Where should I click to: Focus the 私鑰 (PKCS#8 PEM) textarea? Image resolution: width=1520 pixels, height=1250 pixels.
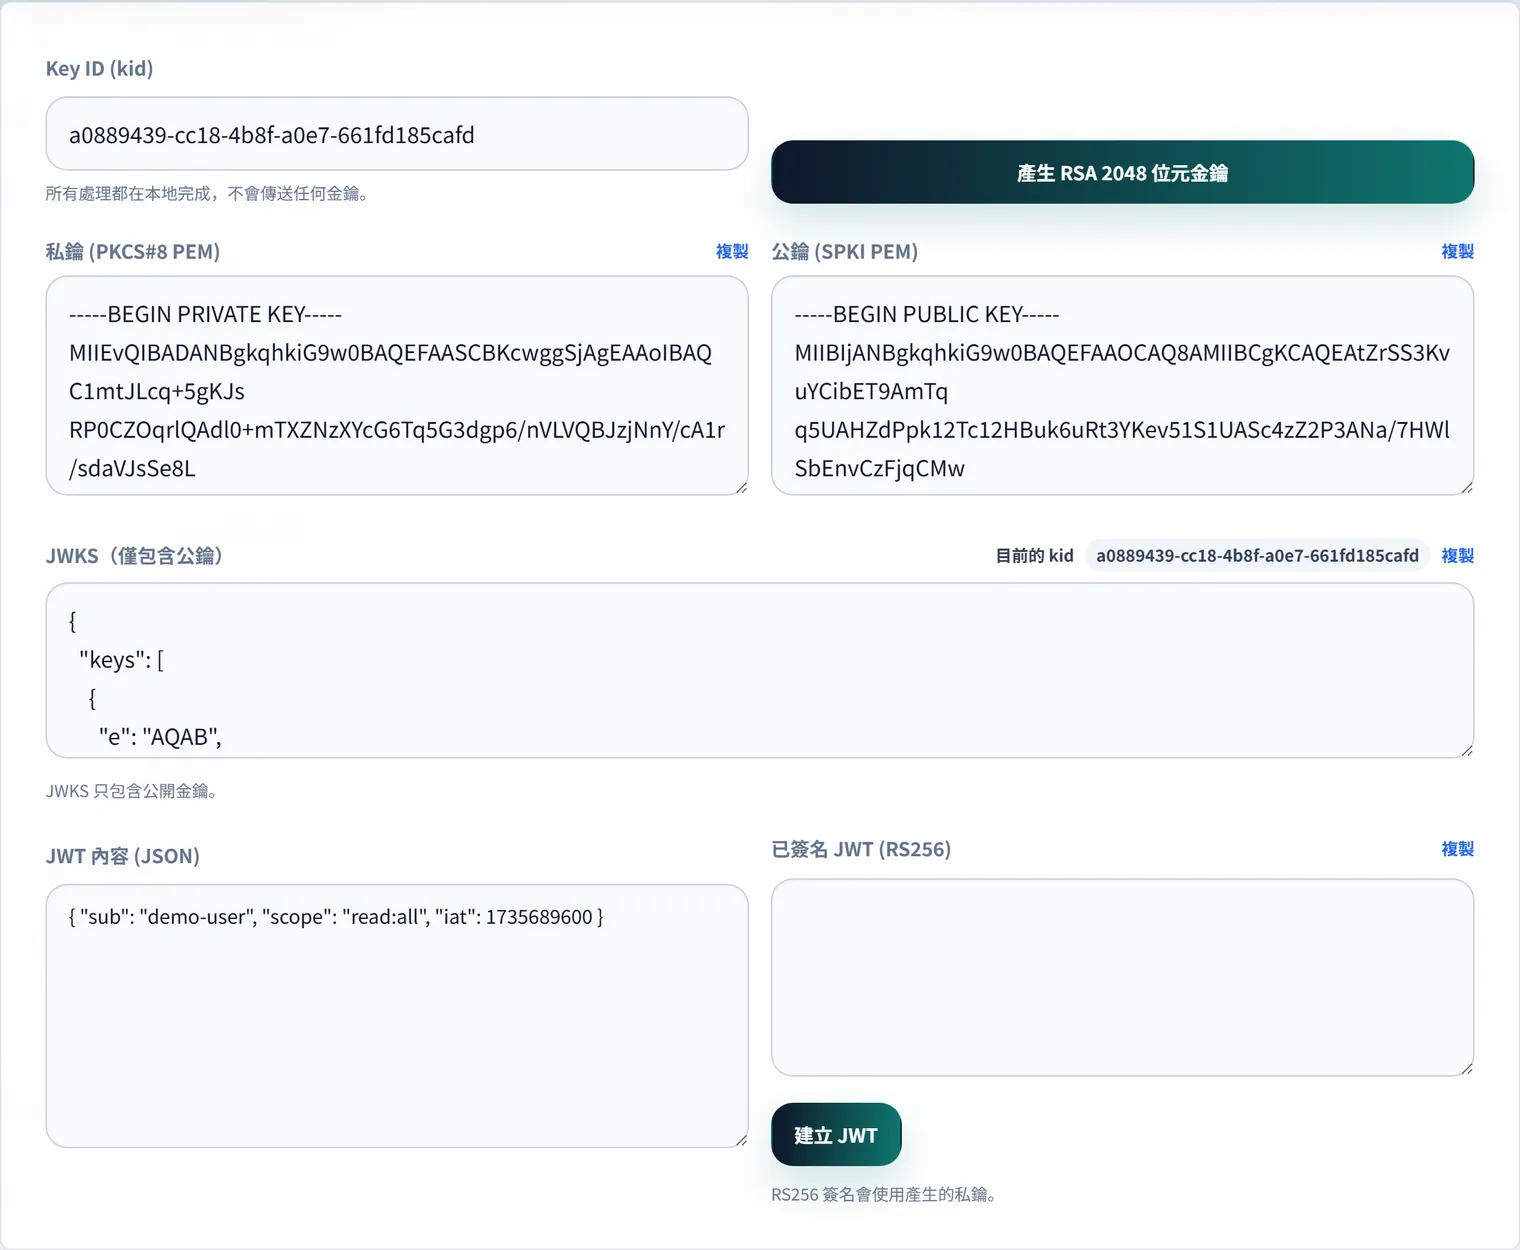(x=397, y=386)
